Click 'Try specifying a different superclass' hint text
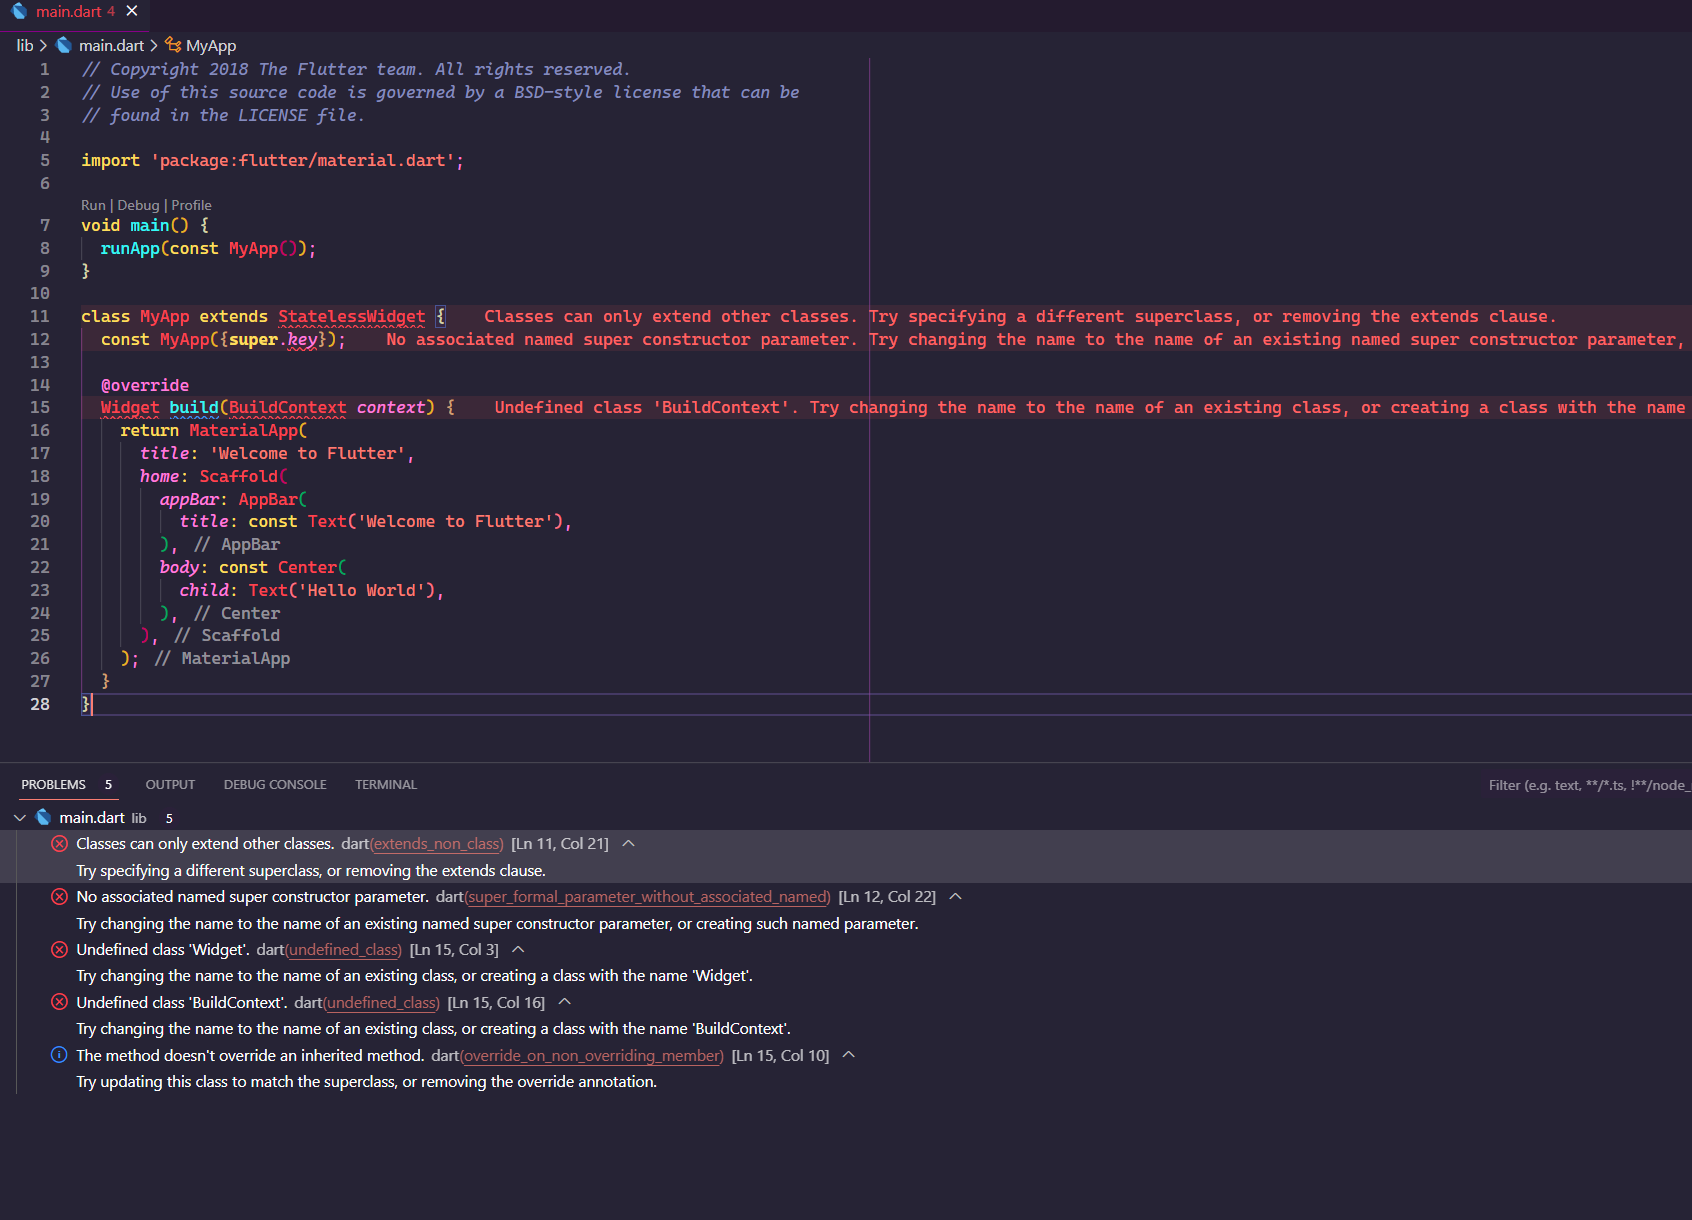 pyautogui.click(x=311, y=871)
